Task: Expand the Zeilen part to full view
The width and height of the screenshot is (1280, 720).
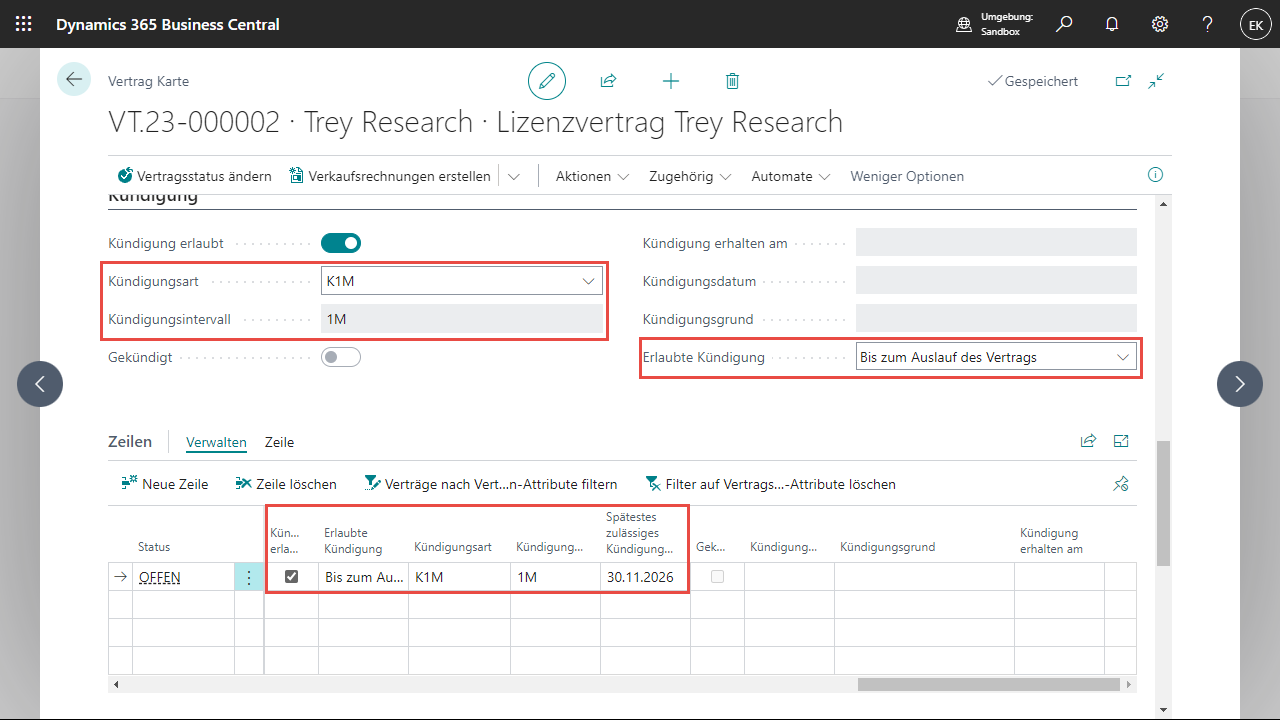Action: 1121,441
